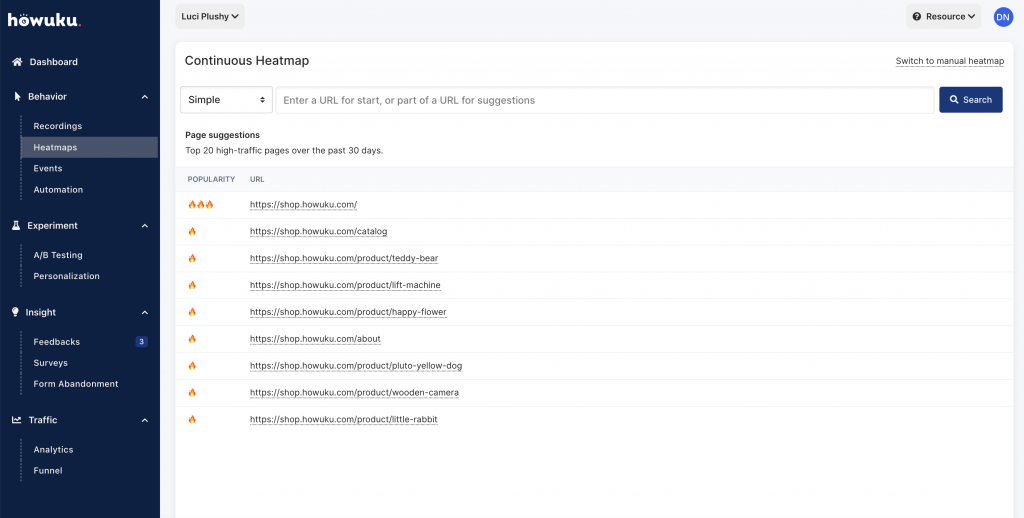The height and width of the screenshot is (518, 1024).
Task: Focus the URL search input field
Action: [x=605, y=100]
